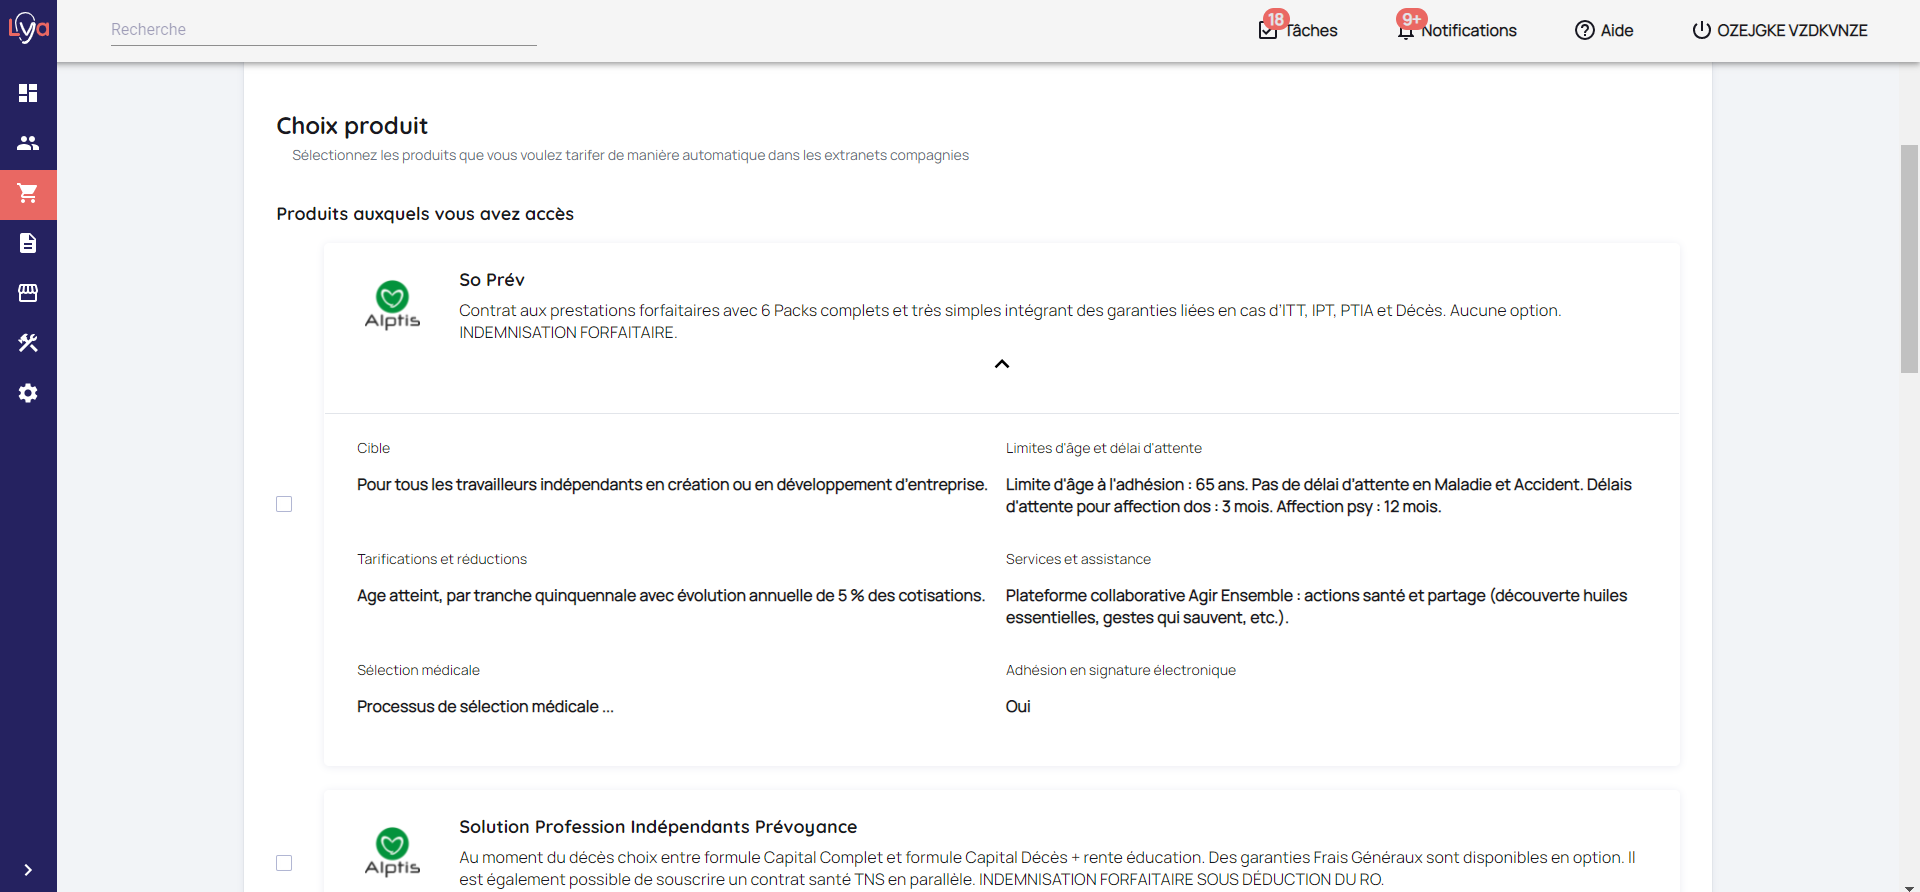1920x892 pixels.
Task: Click the Alptis logo of So Prév
Action: pyautogui.click(x=392, y=305)
